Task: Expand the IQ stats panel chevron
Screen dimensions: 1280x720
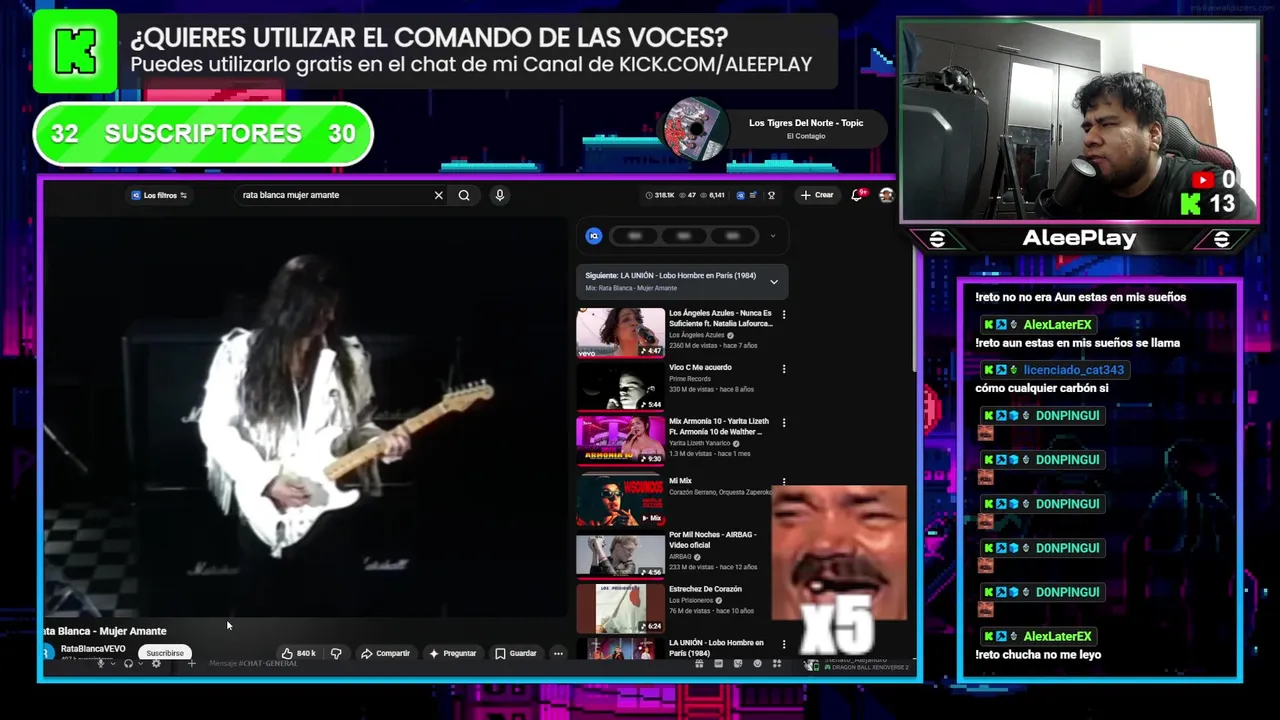Action: 772,236
